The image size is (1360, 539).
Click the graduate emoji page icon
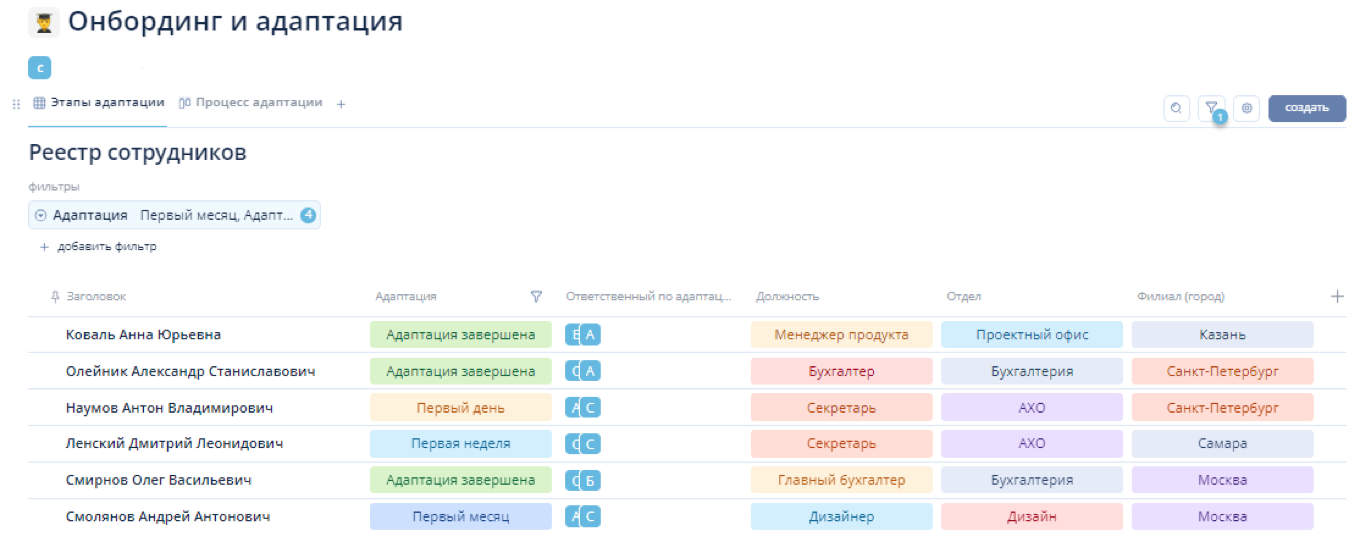(x=44, y=22)
